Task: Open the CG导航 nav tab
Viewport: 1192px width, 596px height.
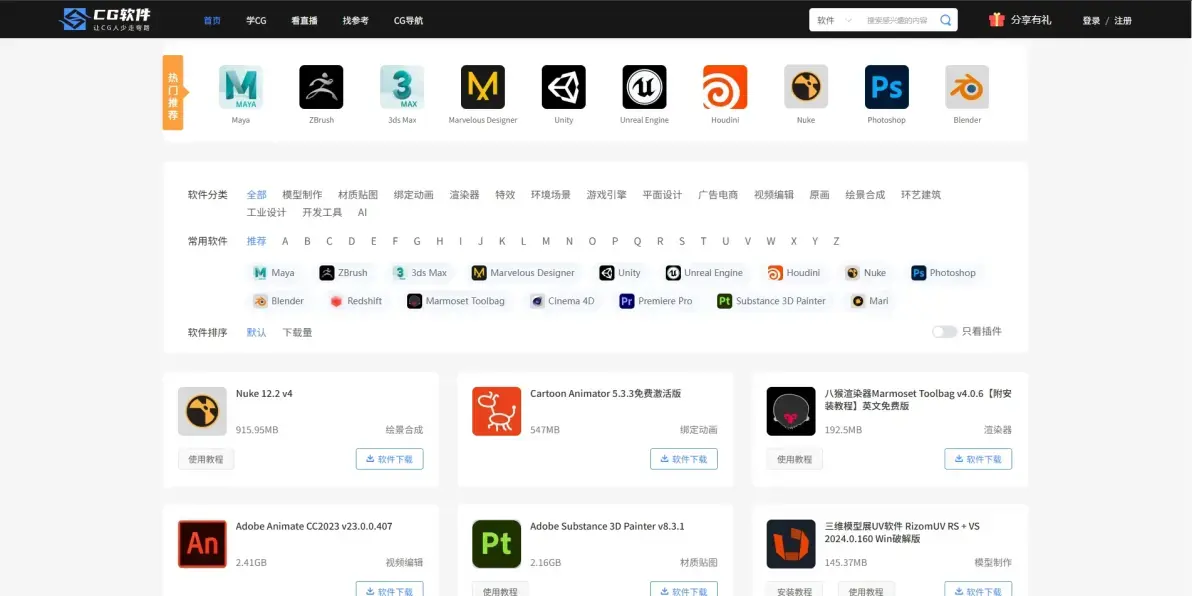Action: tap(408, 21)
